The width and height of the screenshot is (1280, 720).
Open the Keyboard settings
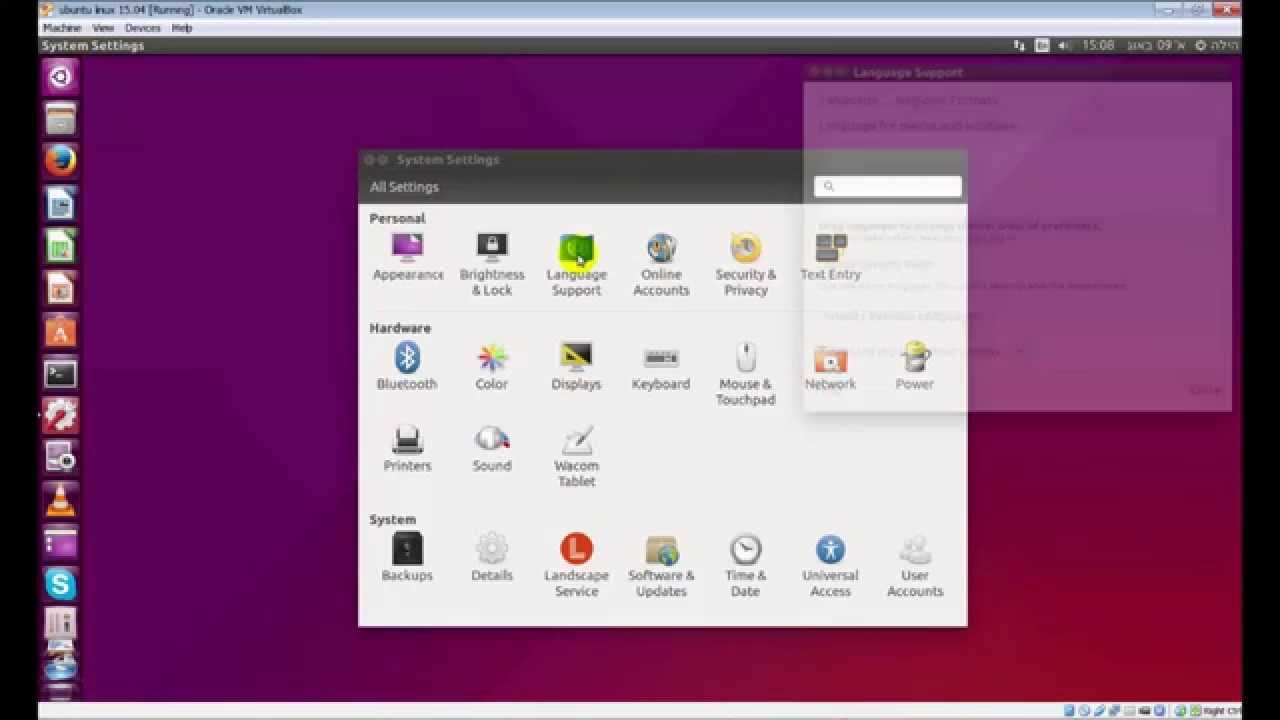(x=661, y=366)
